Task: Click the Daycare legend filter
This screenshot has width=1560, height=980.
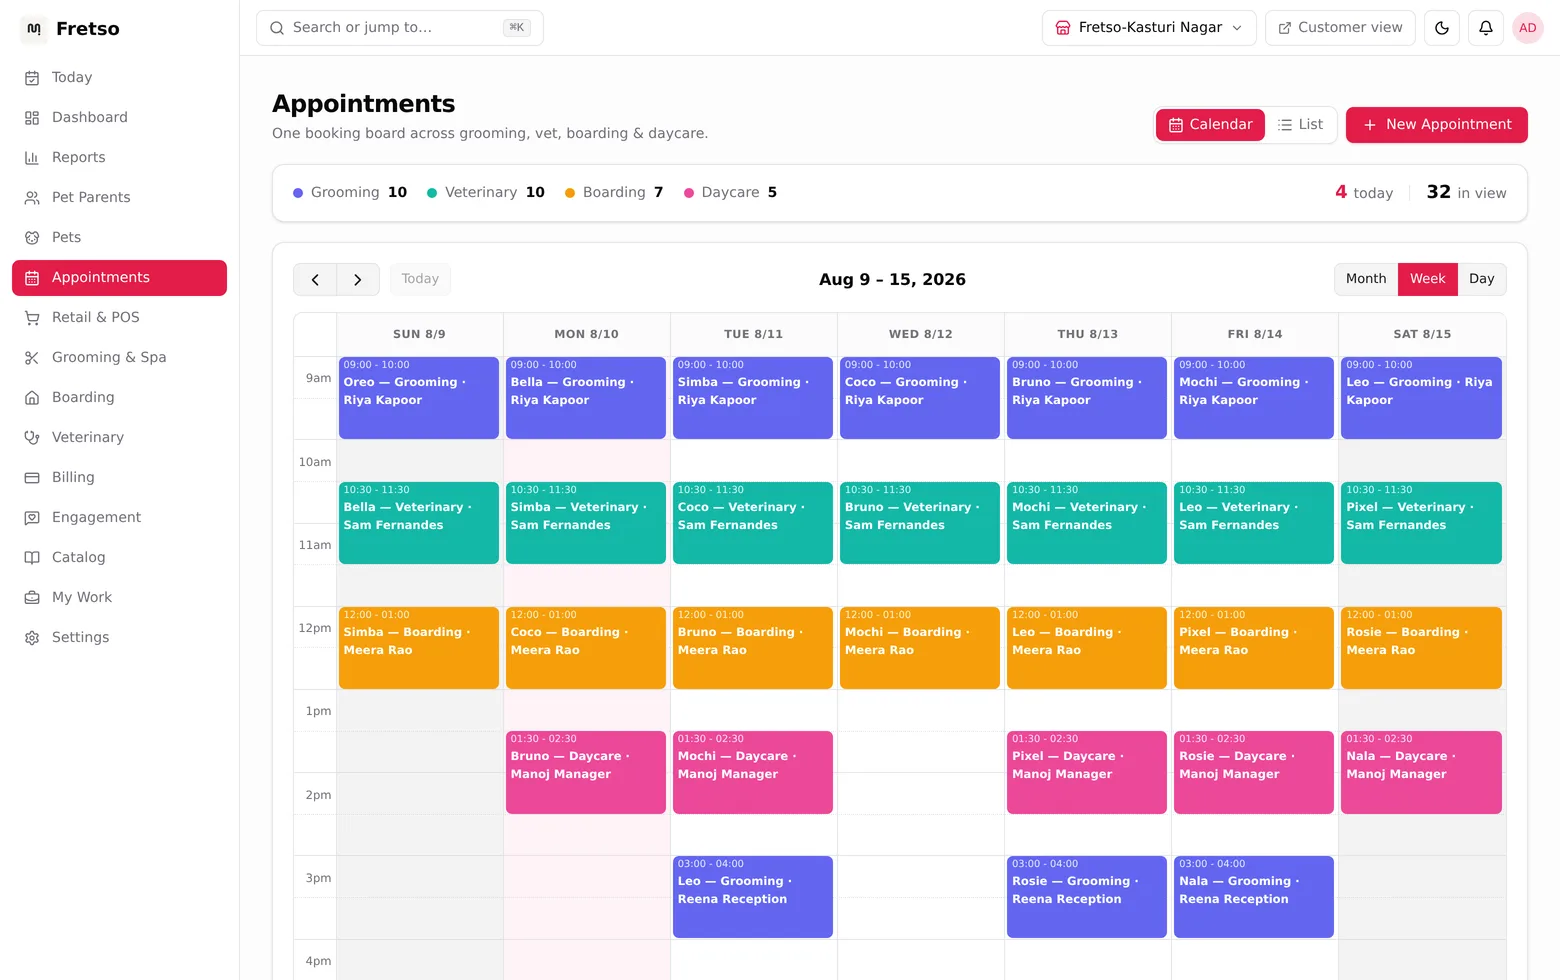Action: pos(730,193)
